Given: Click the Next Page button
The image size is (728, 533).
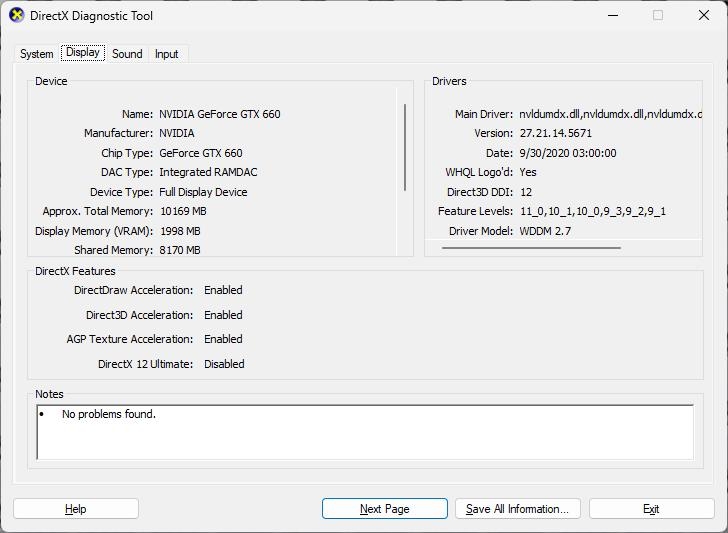Looking at the screenshot, I should pos(384,509).
